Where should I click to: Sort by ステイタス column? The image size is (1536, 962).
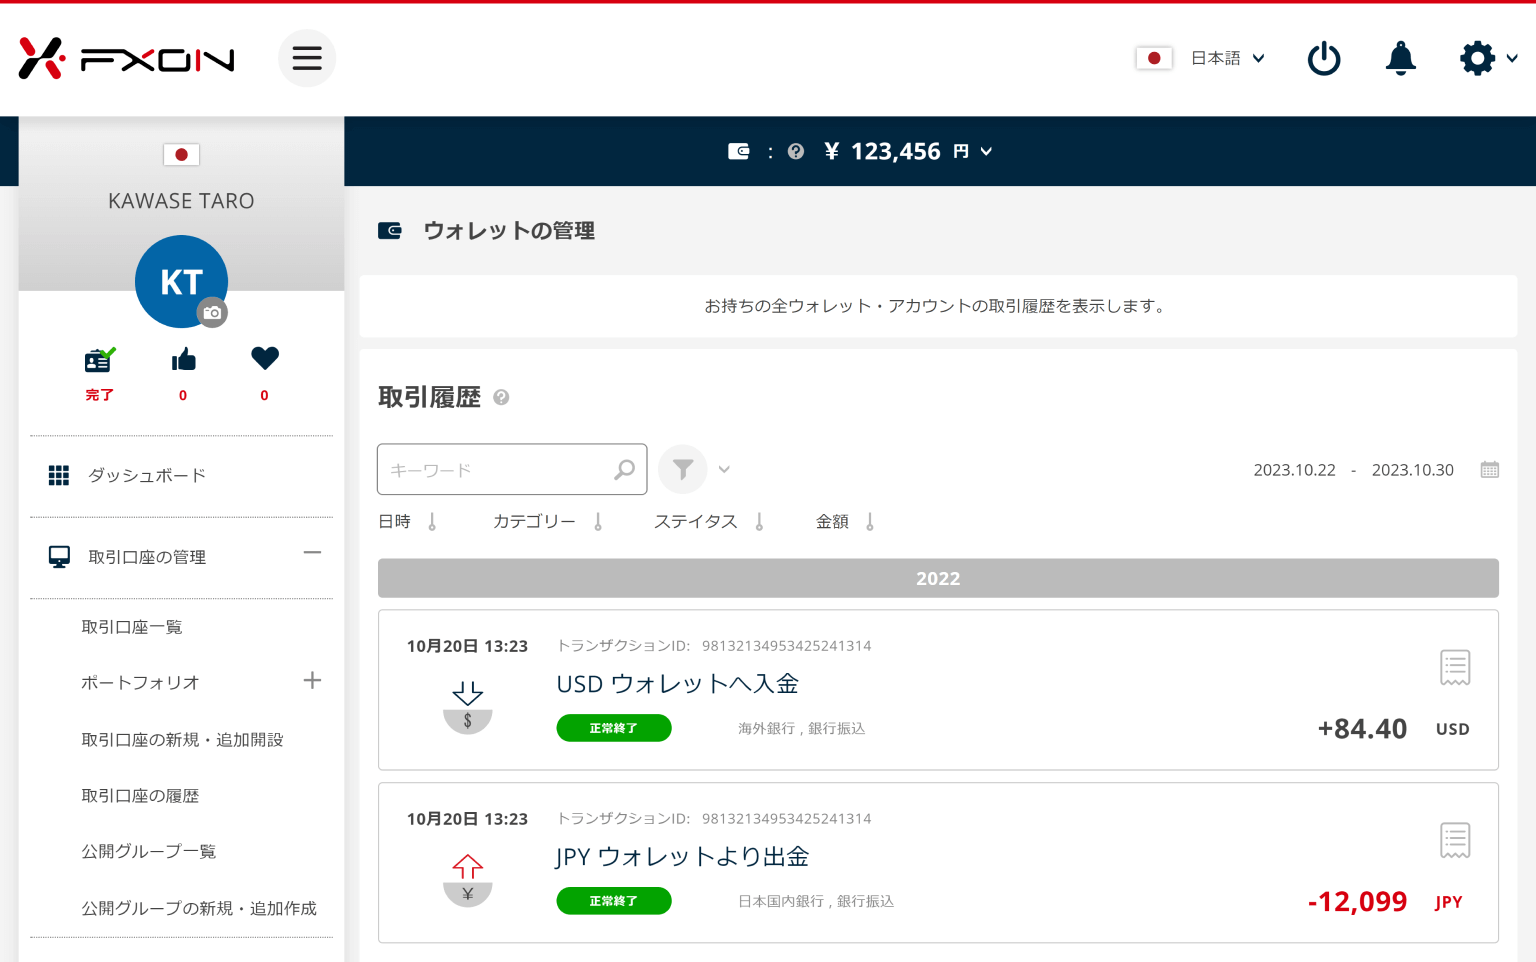709,521
